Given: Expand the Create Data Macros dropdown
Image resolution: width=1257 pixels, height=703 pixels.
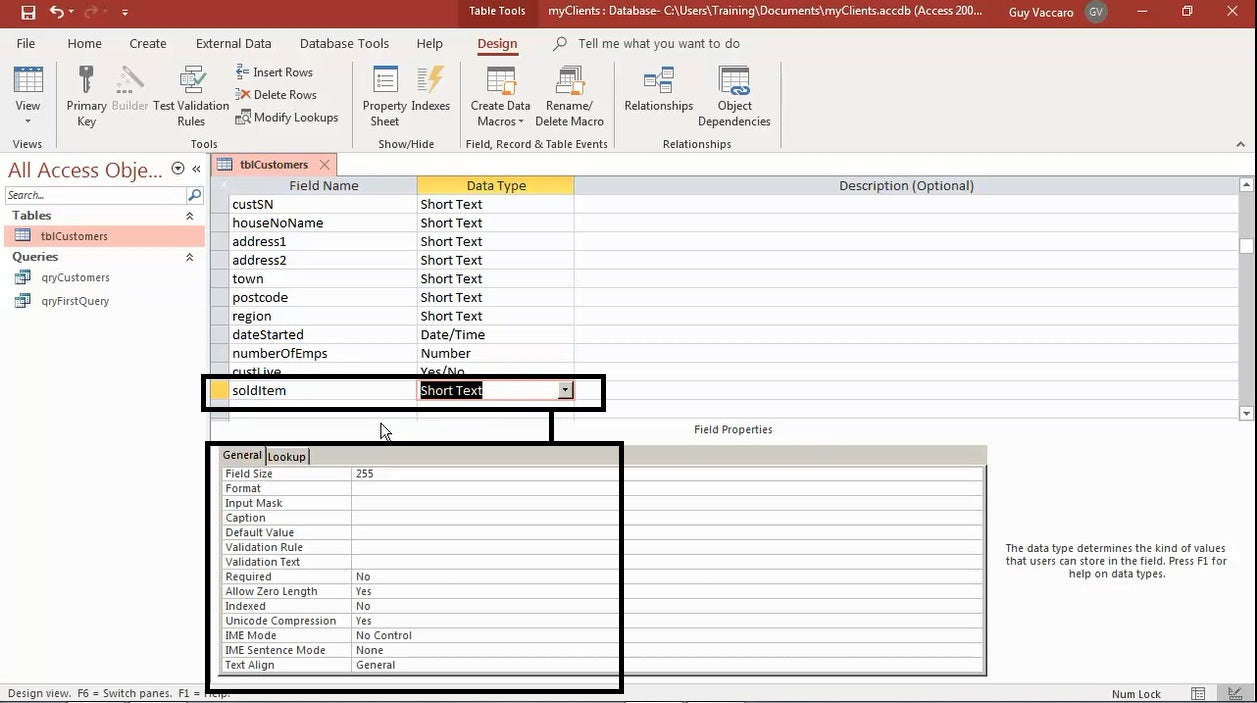Looking at the screenshot, I should pyautogui.click(x=521, y=122).
